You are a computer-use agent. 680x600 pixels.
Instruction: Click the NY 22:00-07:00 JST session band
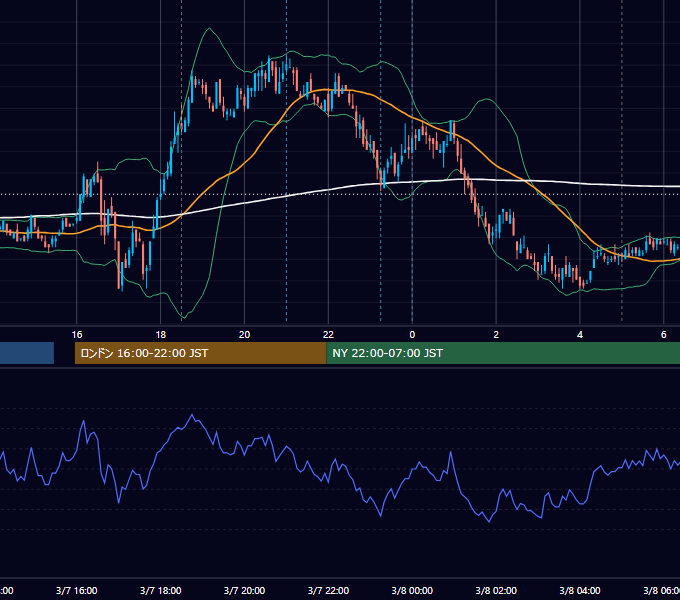[503, 353]
